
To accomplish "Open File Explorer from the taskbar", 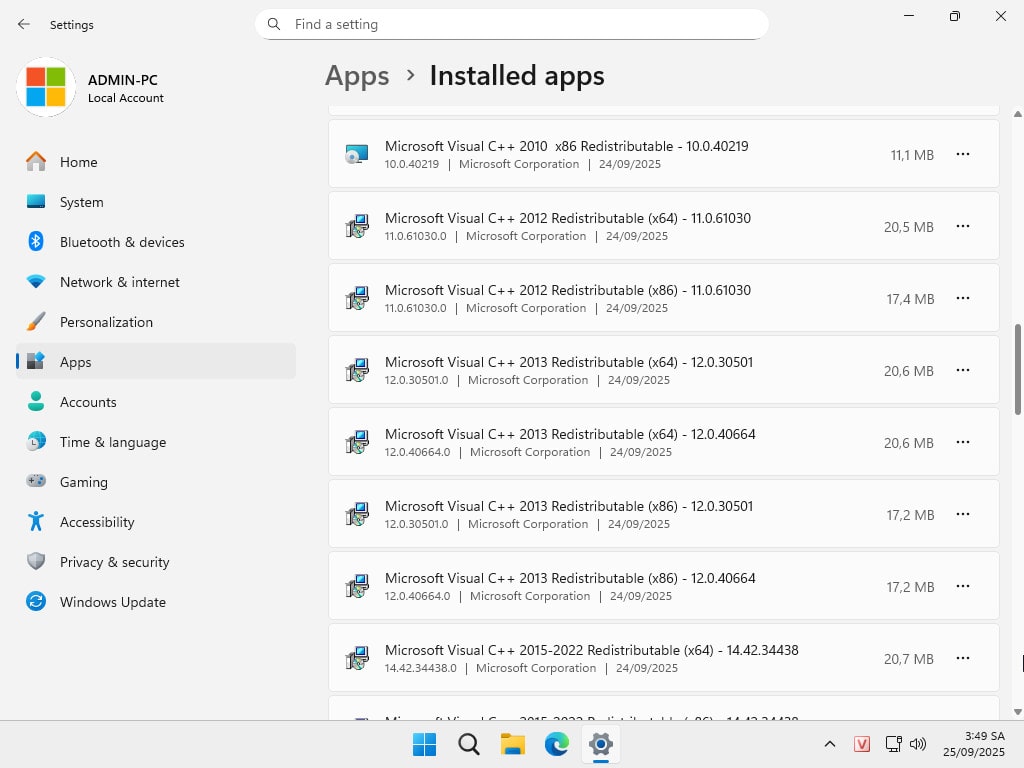I will click(x=513, y=744).
